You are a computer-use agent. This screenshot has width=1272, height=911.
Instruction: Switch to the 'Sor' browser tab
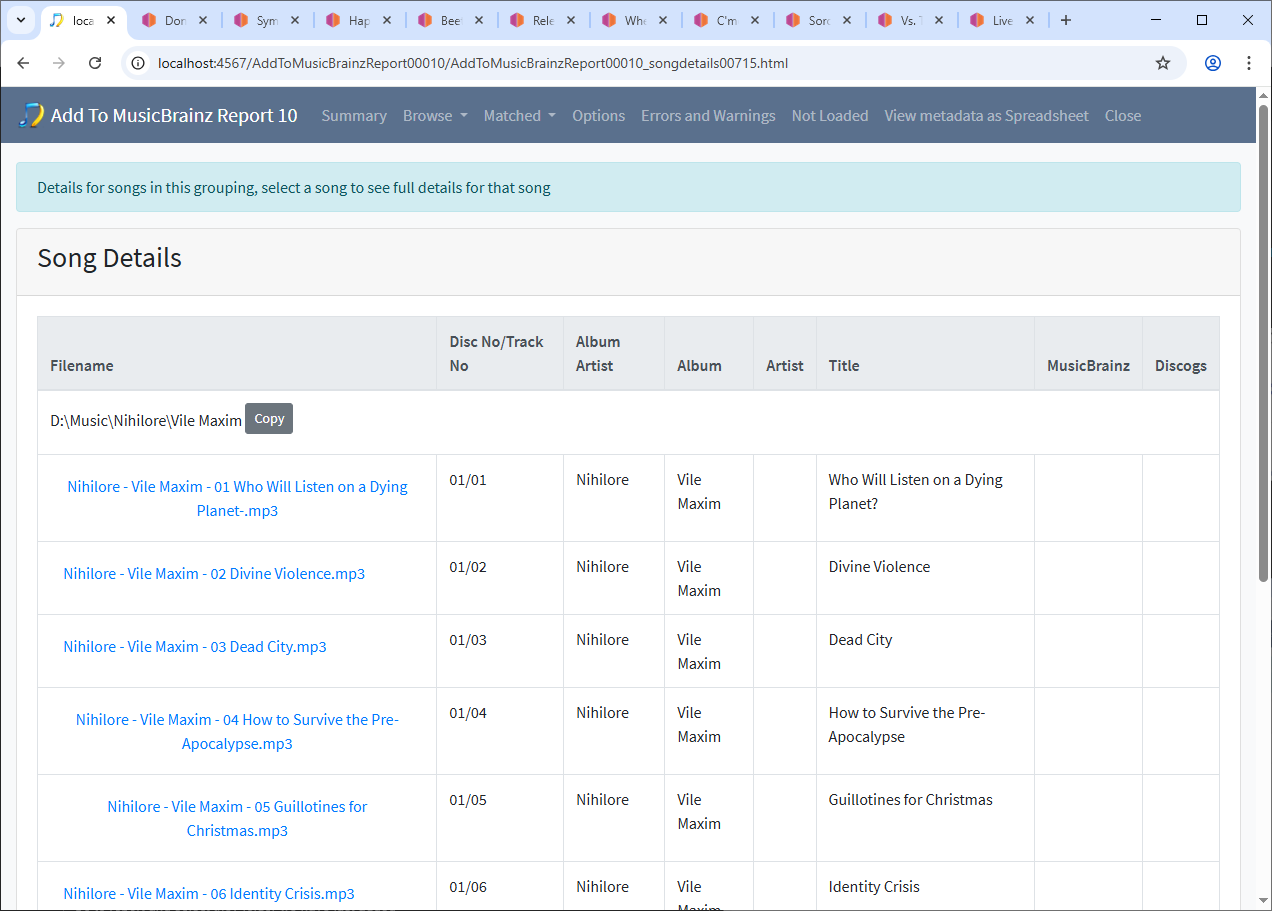point(819,20)
